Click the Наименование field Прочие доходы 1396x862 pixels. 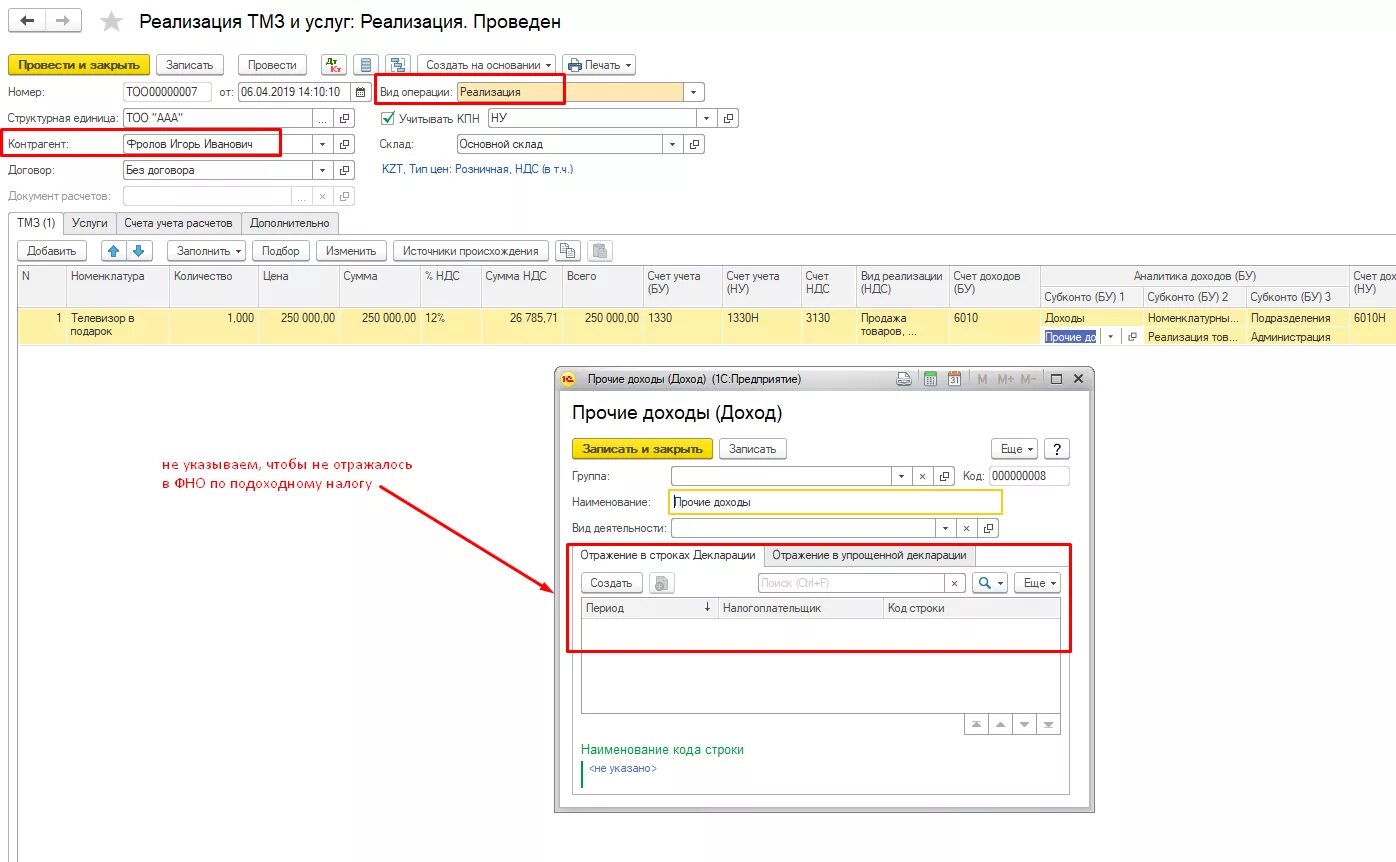tap(835, 502)
